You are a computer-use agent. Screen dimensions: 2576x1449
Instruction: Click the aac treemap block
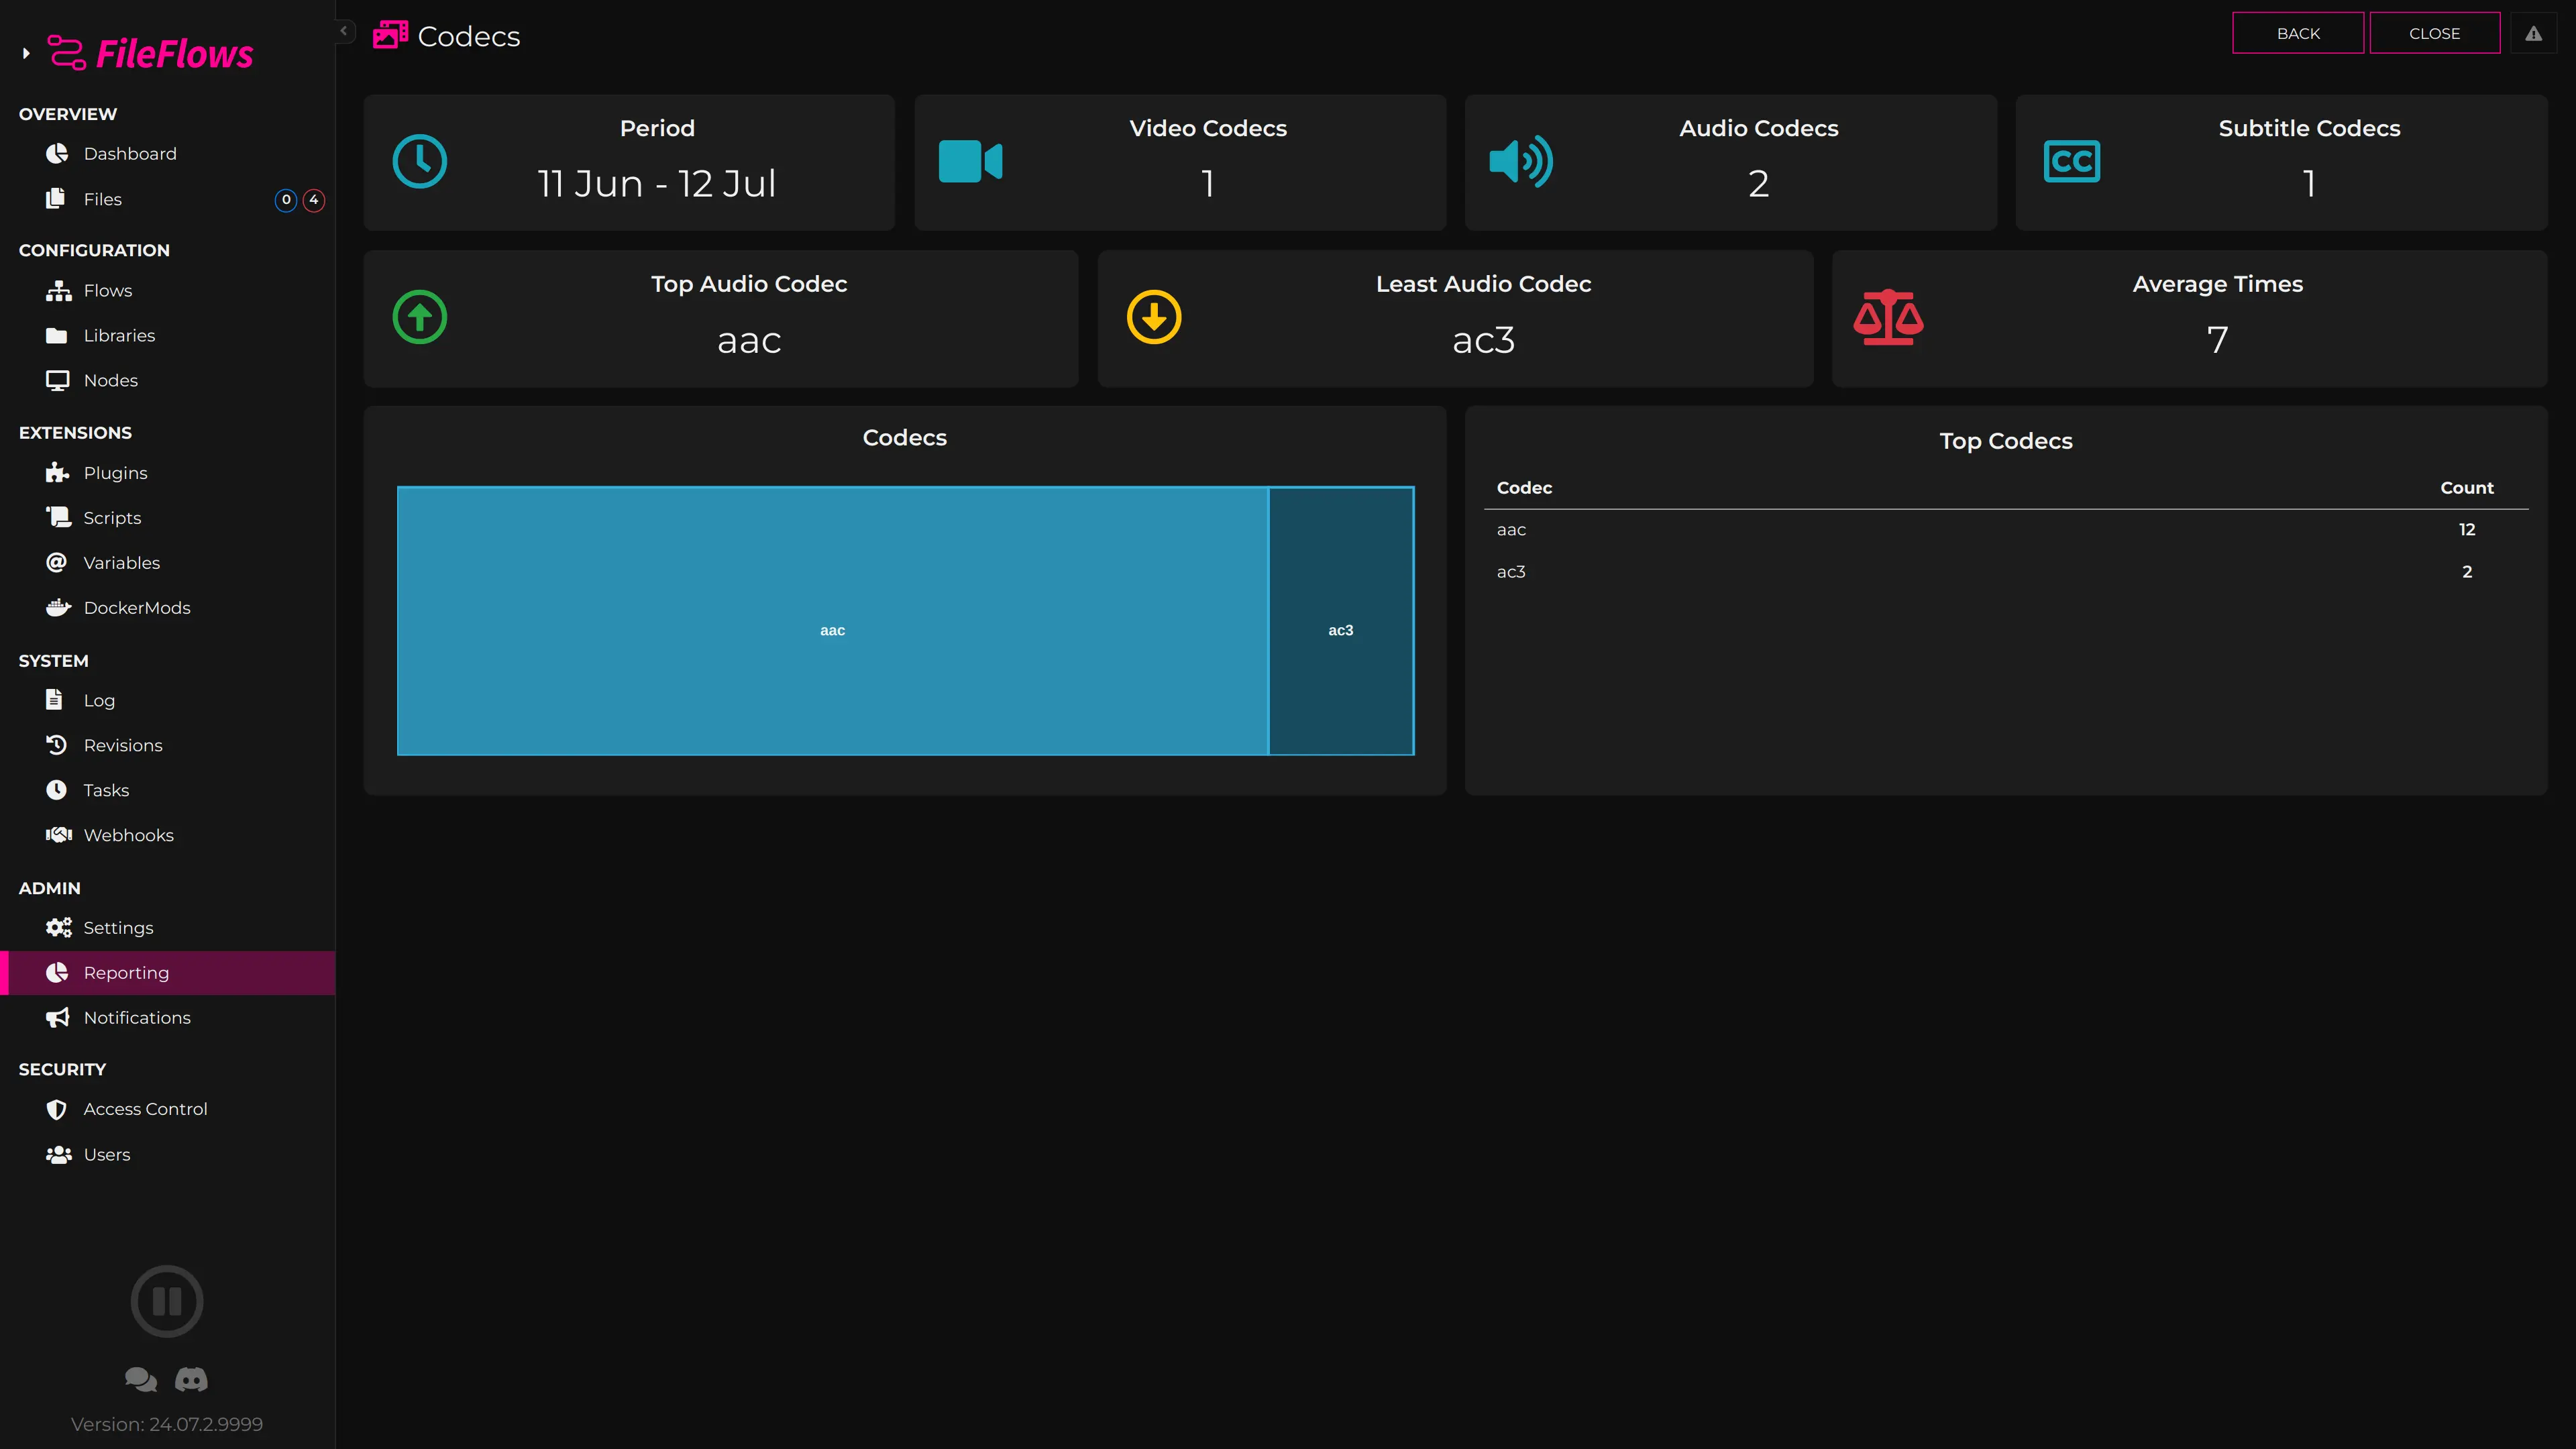pos(832,621)
